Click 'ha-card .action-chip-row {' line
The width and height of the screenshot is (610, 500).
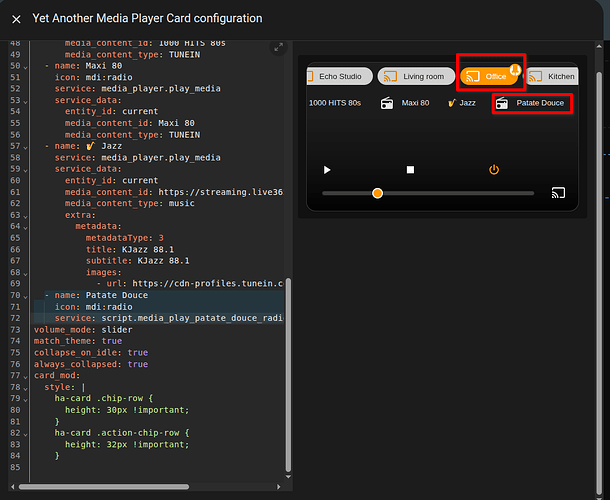pyautogui.click(x=122, y=433)
